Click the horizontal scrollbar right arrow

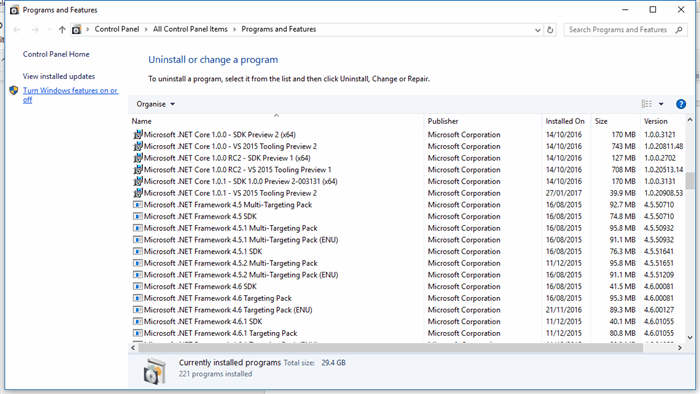tap(679, 348)
